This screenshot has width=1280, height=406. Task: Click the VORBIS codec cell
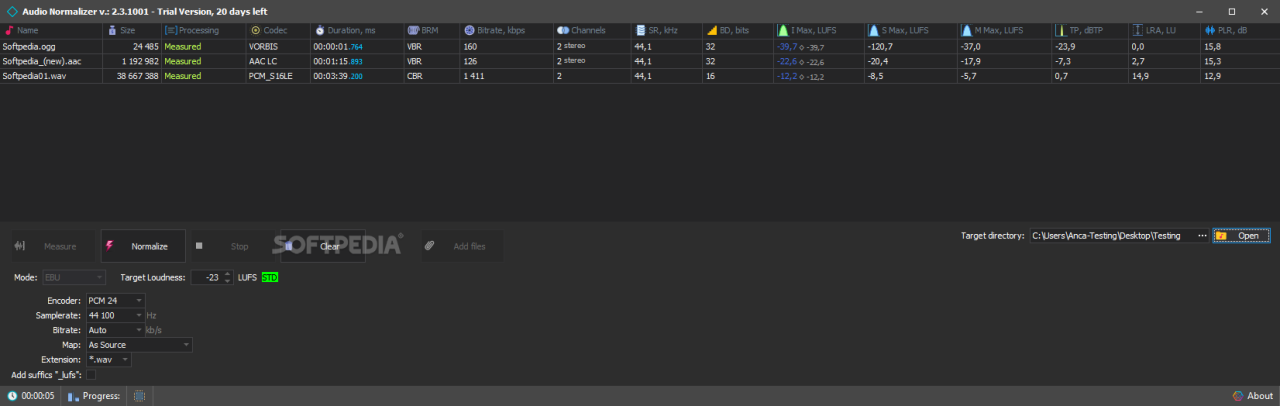(x=278, y=47)
